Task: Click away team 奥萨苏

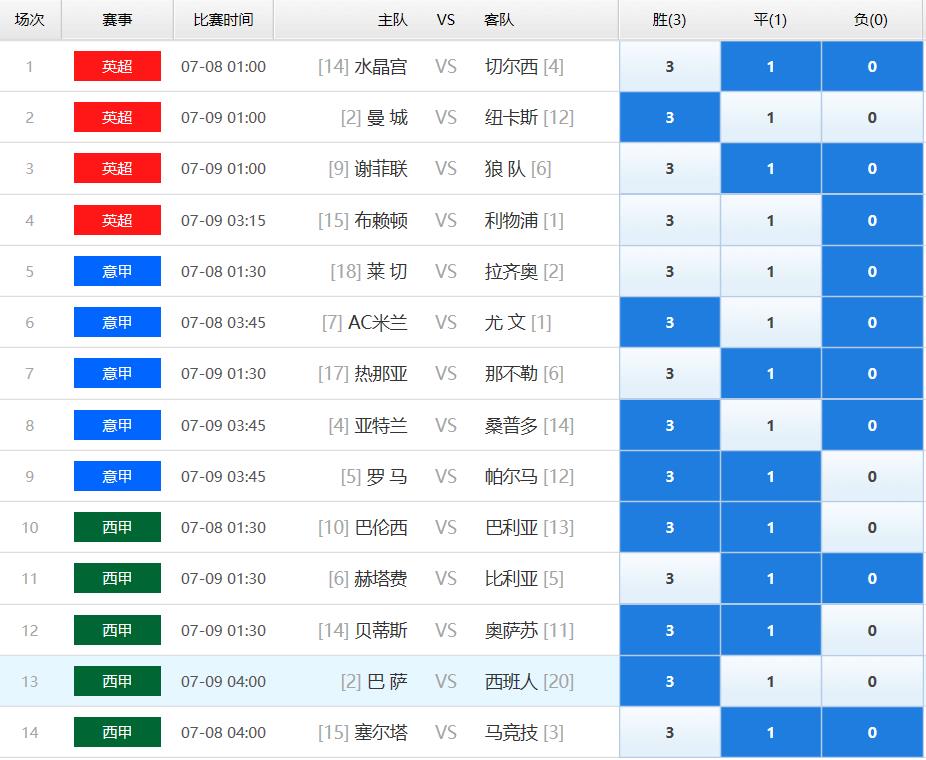Action: (511, 630)
